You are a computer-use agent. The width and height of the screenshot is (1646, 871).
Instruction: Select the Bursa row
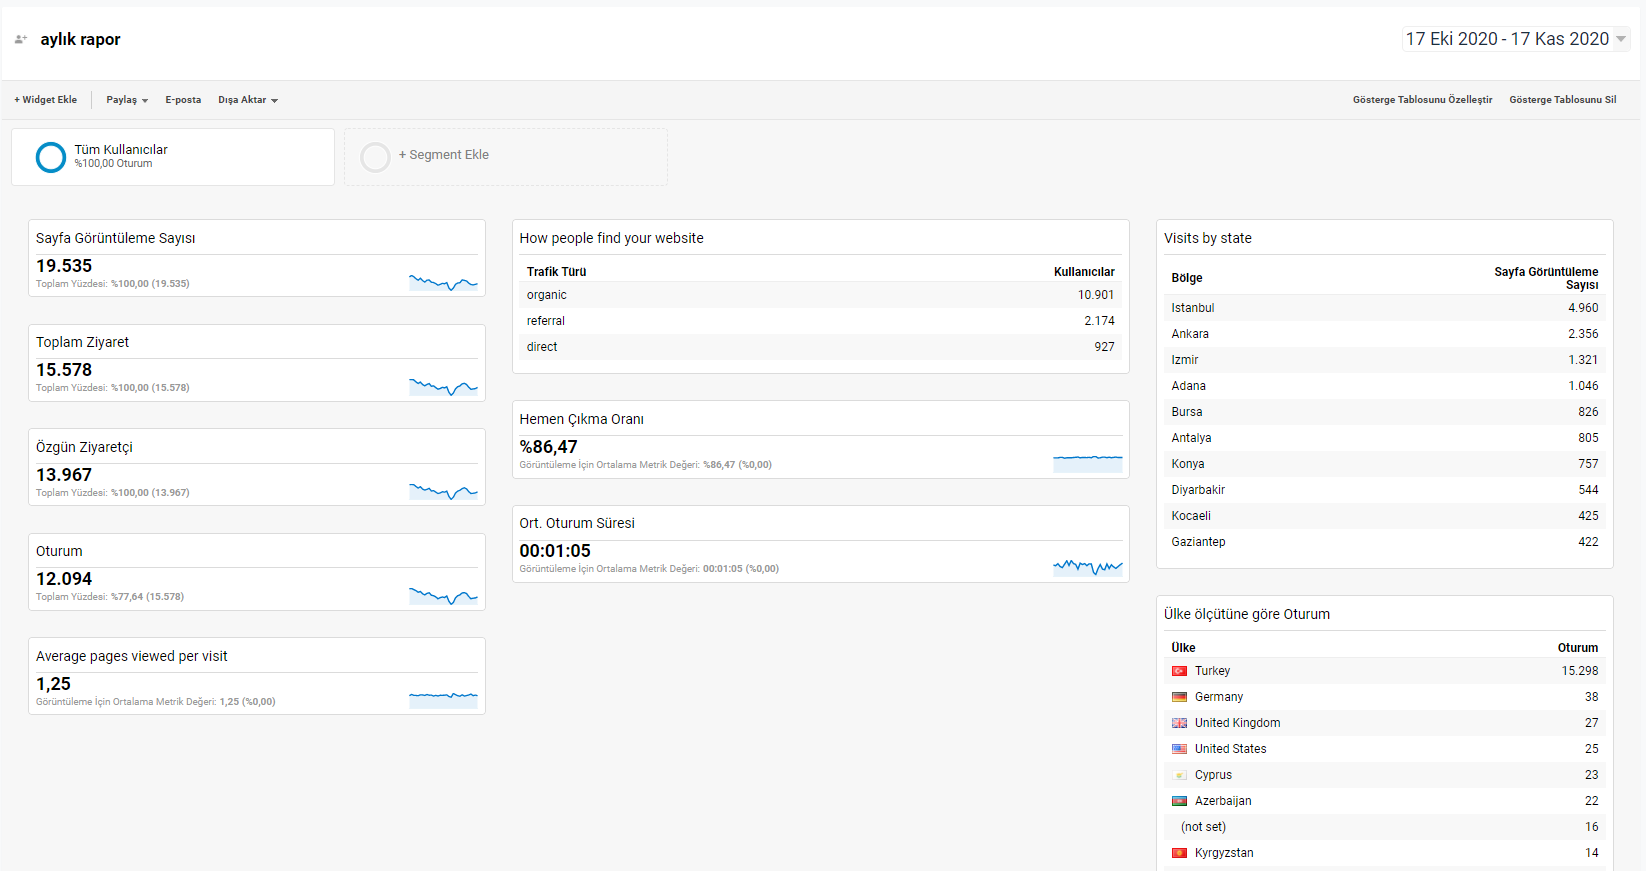[x=1385, y=412]
